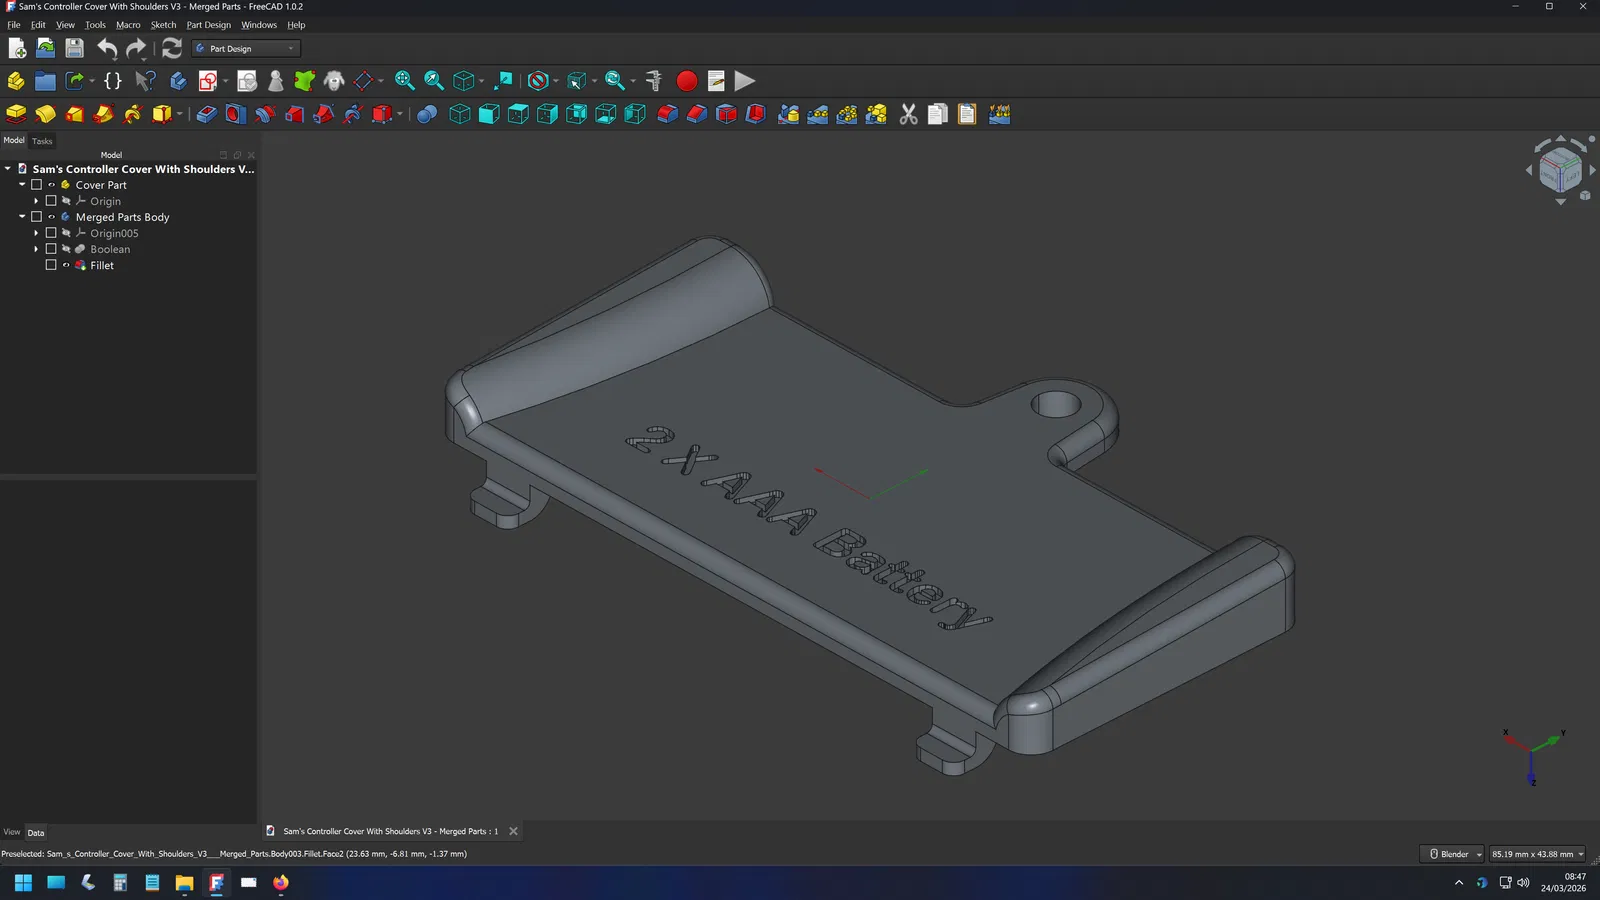Save the document with the floppy disk icon

[x=74, y=48]
